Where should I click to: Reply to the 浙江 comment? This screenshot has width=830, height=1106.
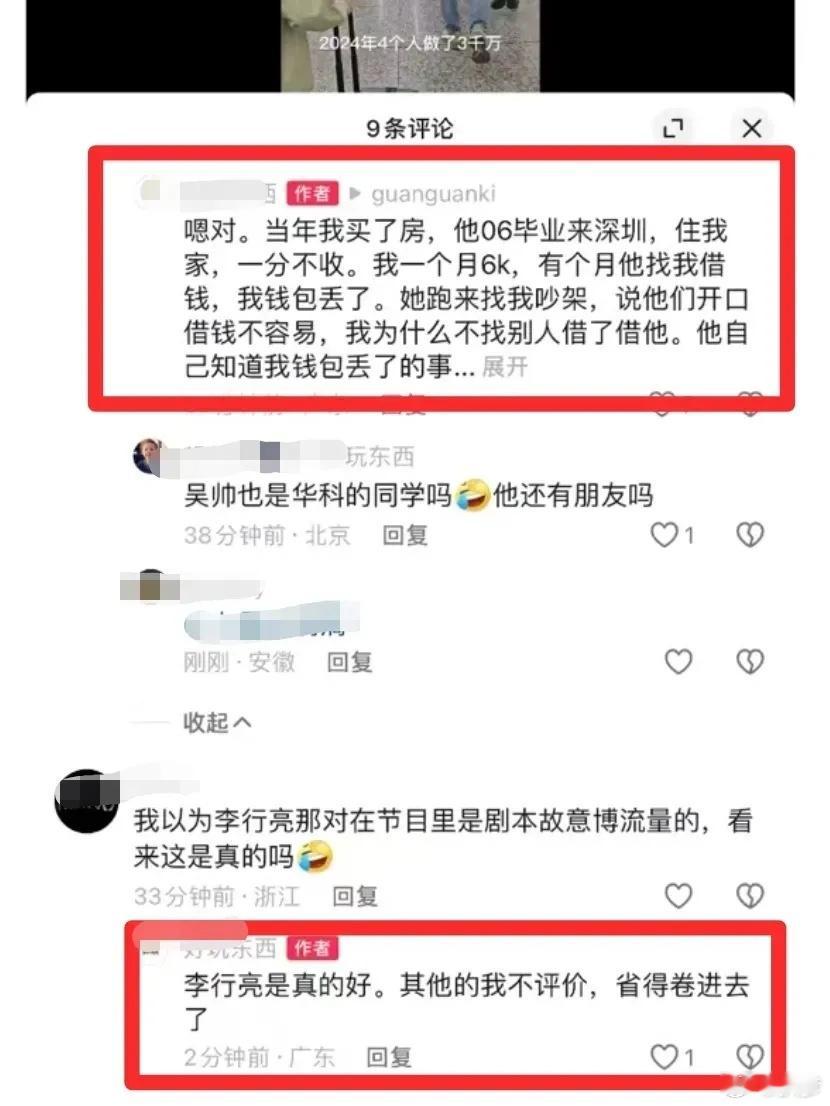pyautogui.click(x=355, y=896)
